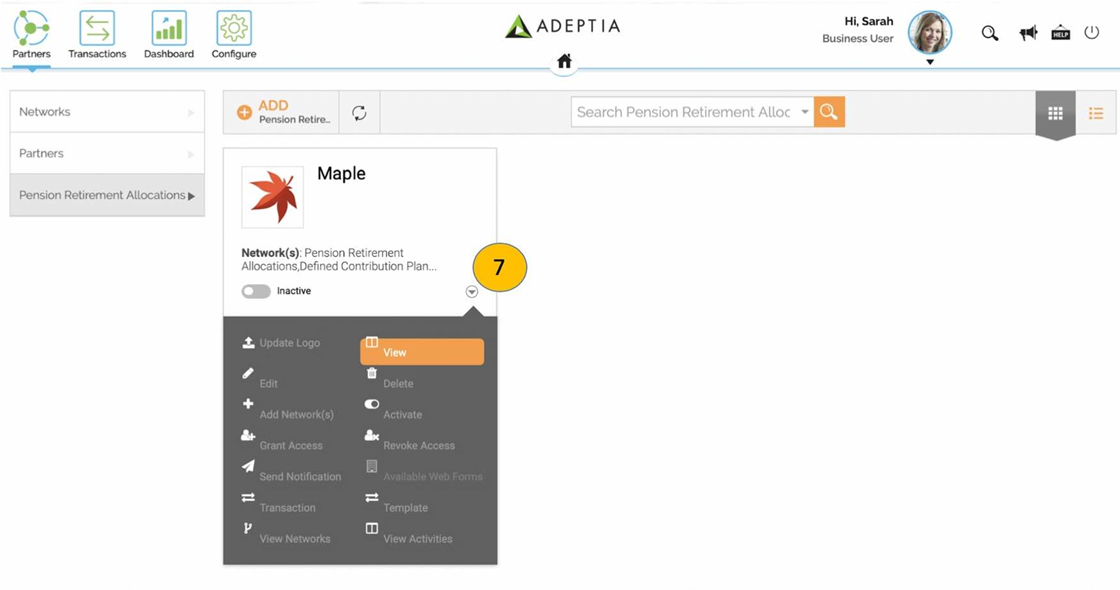
Task: Click the Search Pension Retirement input field
Action: click(684, 112)
